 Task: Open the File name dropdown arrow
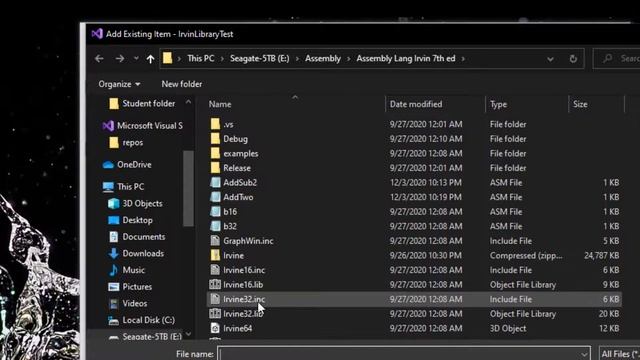pos(584,354)
